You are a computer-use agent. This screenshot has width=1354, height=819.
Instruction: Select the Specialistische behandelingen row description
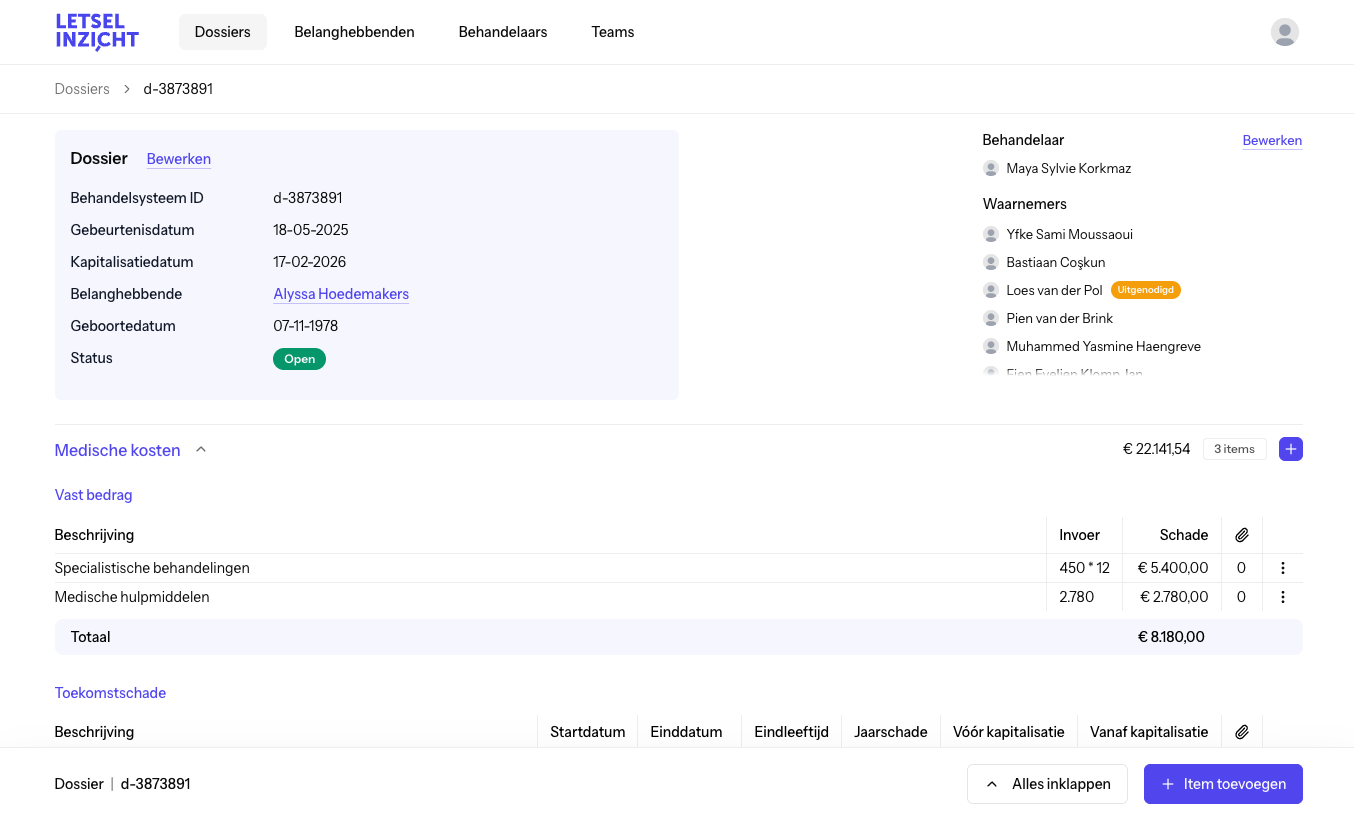[152, 568]
